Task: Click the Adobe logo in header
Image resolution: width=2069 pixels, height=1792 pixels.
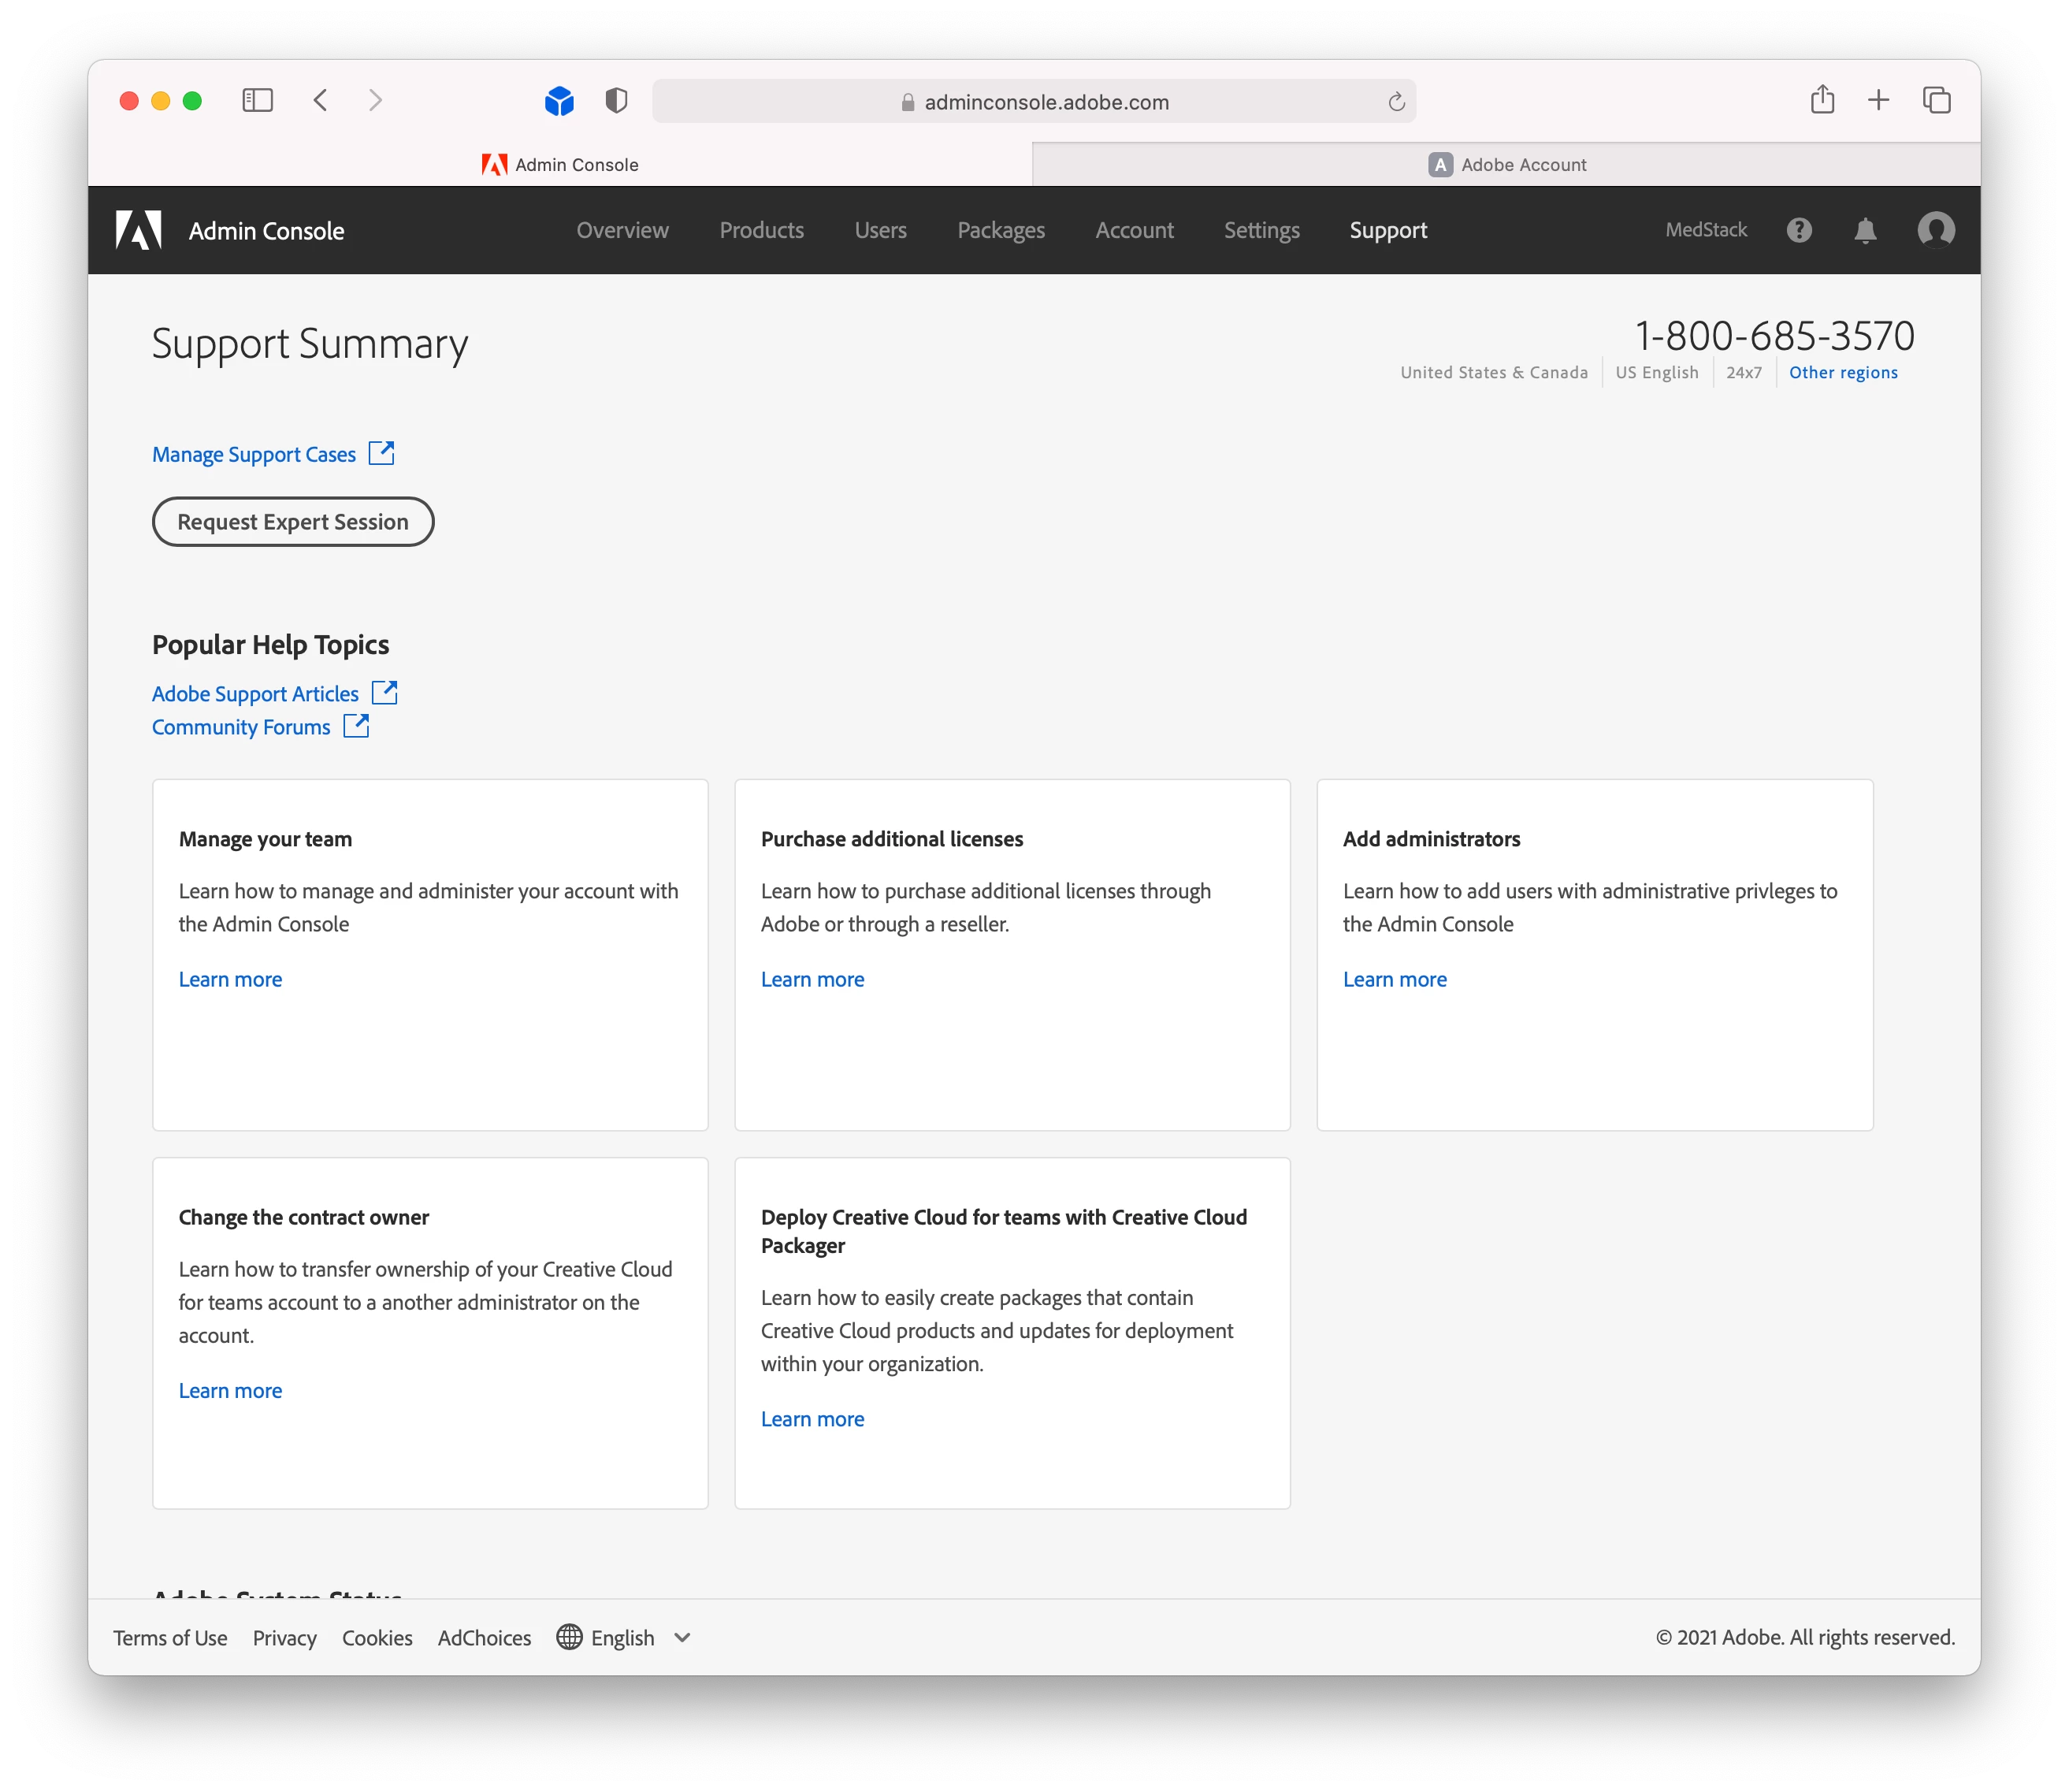Action: tap(138, 230)
